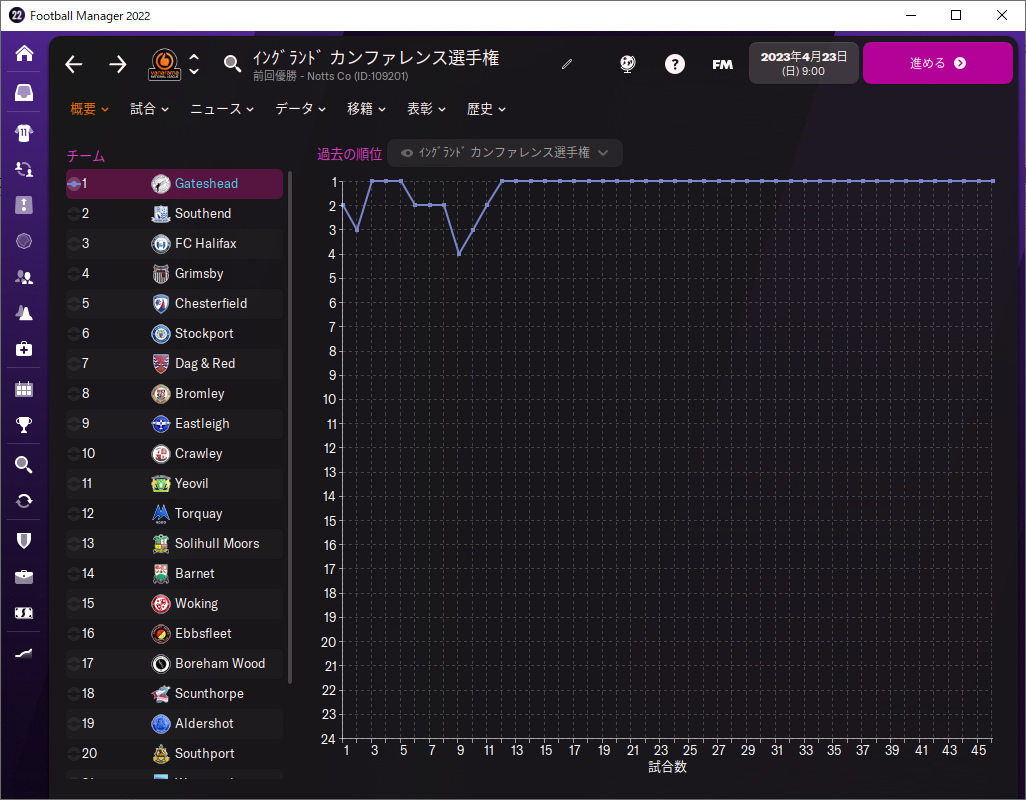
Task: Expand the ニュース dropdown menu
Action: point(222,109)
